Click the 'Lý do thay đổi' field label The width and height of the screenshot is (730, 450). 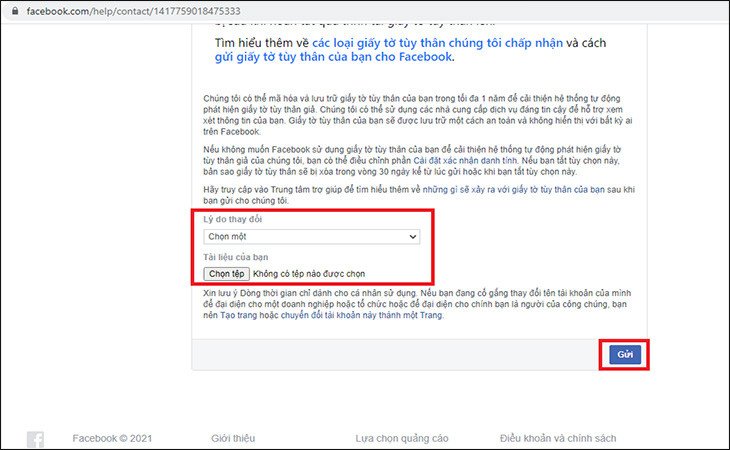[234, 218]
